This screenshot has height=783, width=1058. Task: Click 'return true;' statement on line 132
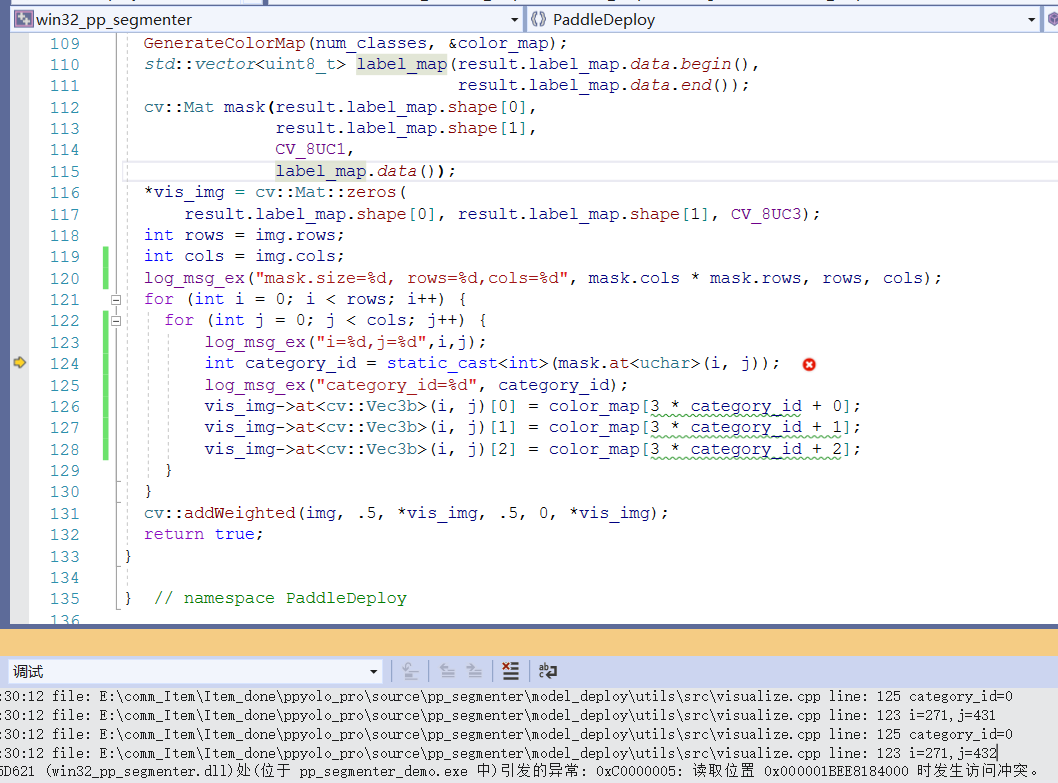(x=203, y=534)
